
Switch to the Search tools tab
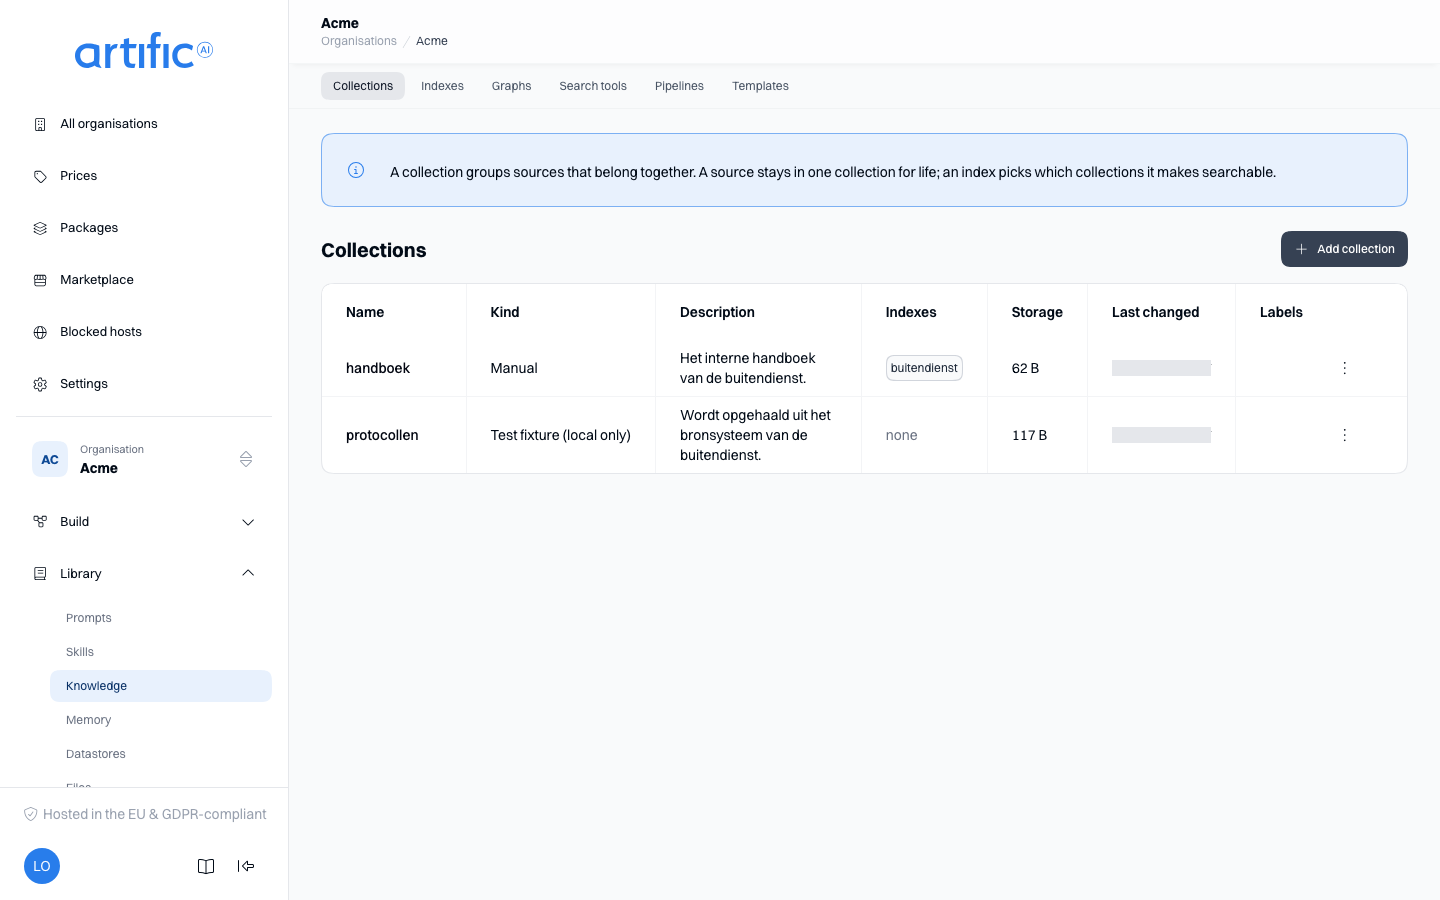click(593, 86)
